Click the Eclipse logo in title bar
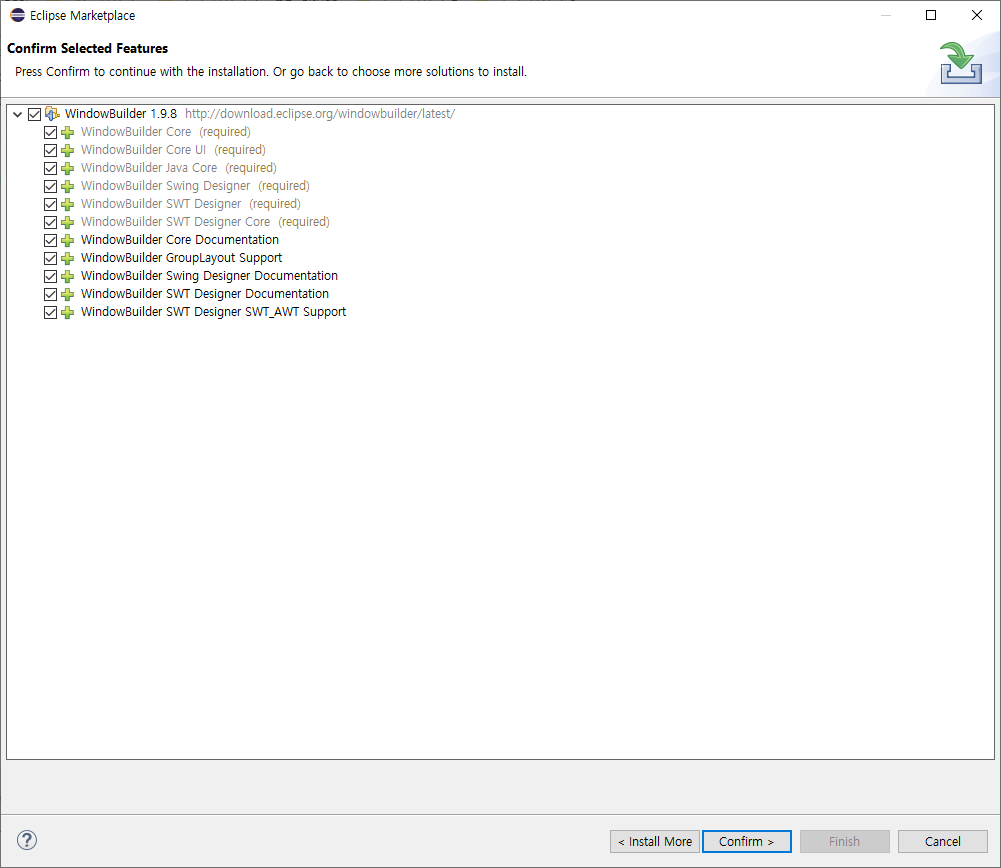Screen dimensions: 1001x868 (17, 15)
